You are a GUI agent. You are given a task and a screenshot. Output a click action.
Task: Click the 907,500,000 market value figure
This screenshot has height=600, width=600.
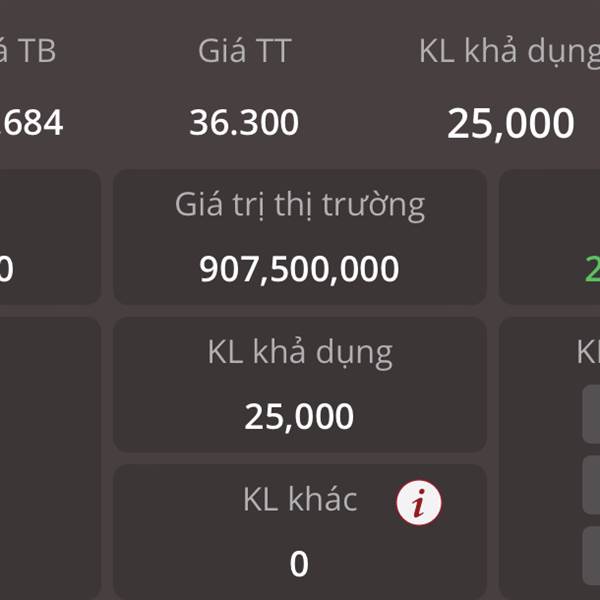tap(299, 269)
